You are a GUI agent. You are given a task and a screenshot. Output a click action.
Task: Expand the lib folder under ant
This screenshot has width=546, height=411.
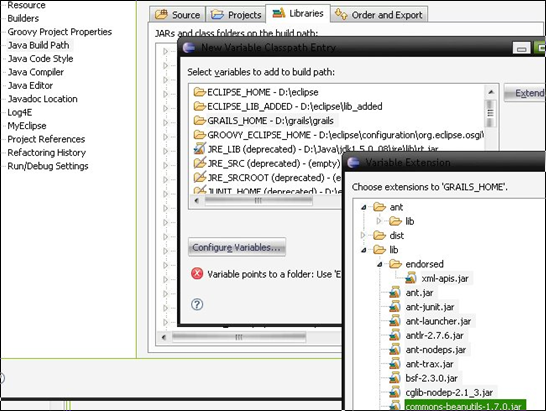[x=379, y=221]
